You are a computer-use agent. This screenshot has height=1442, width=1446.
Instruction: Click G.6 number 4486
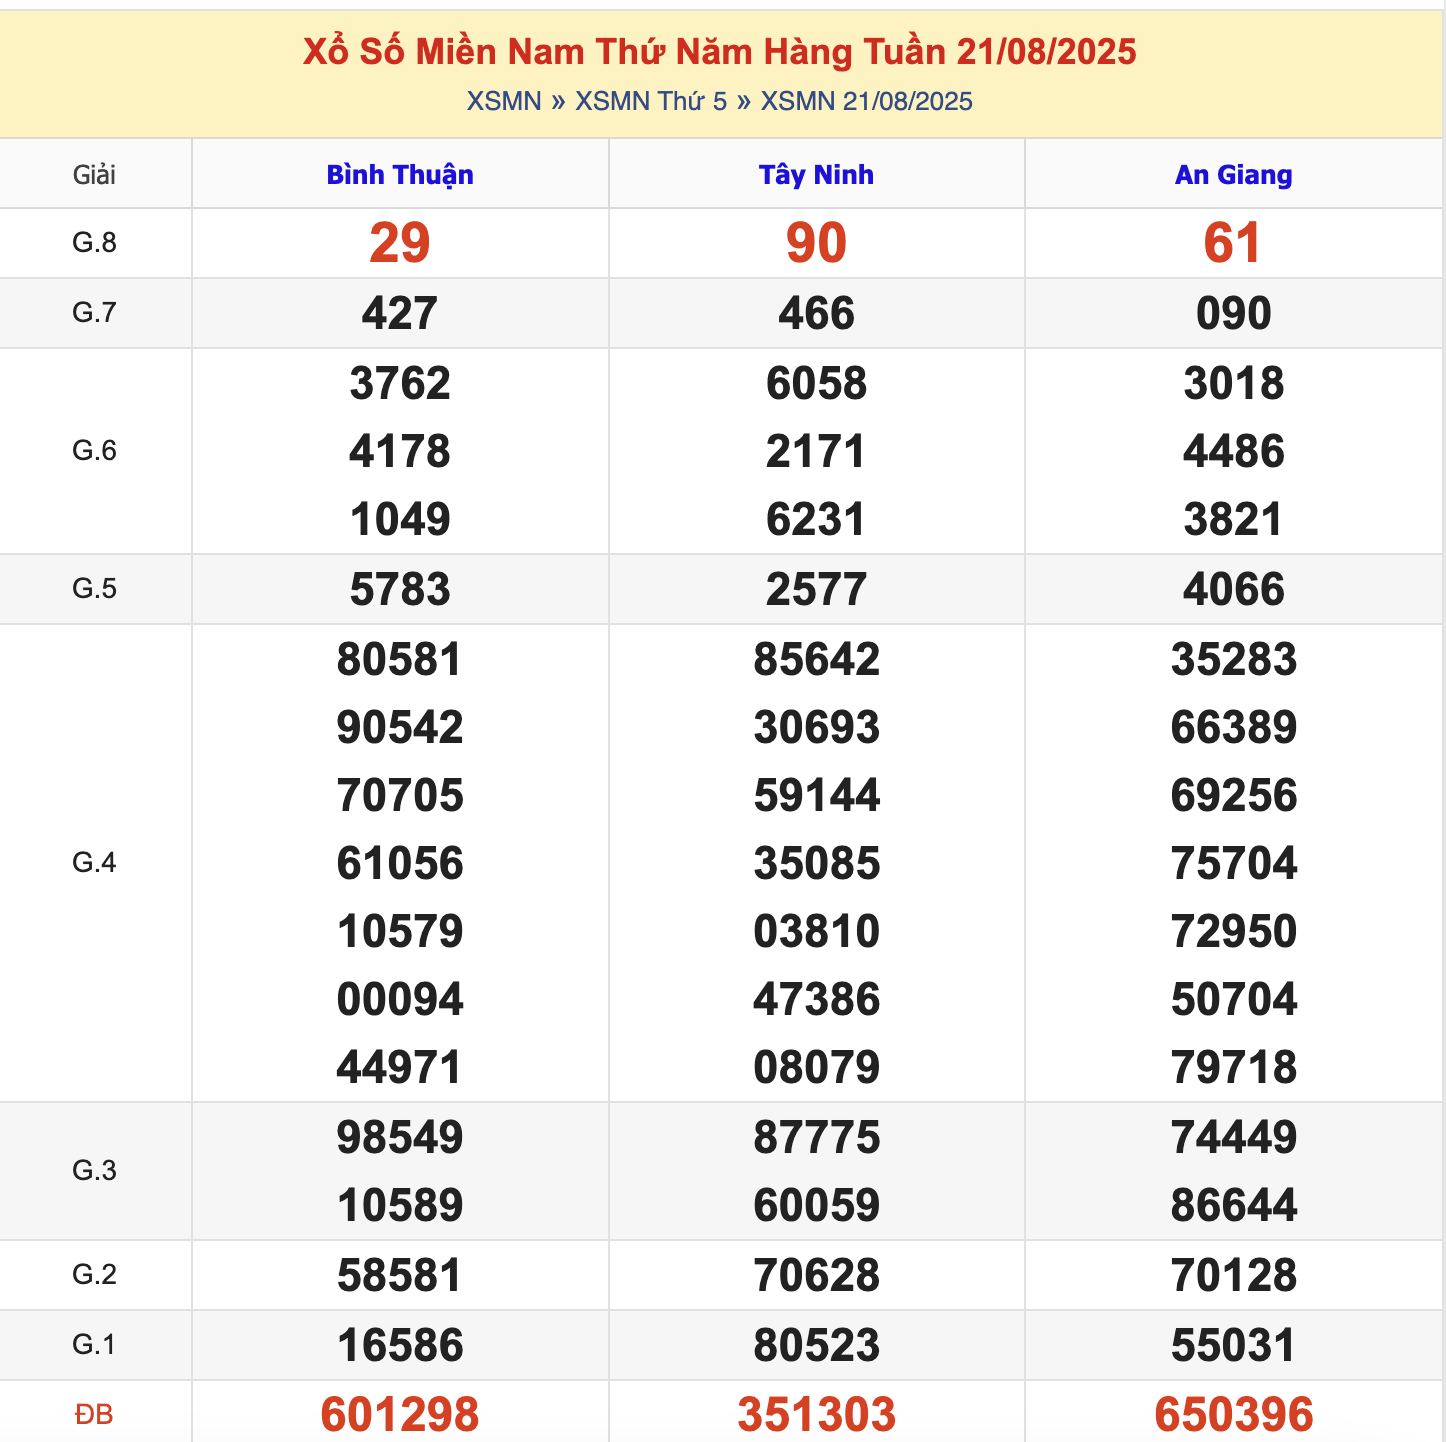(1233, 451)
